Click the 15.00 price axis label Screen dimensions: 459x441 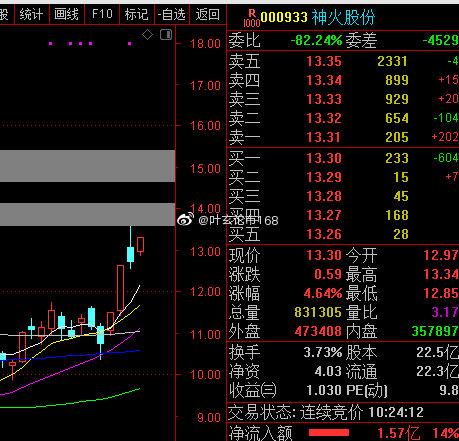(x=205, y=169)
